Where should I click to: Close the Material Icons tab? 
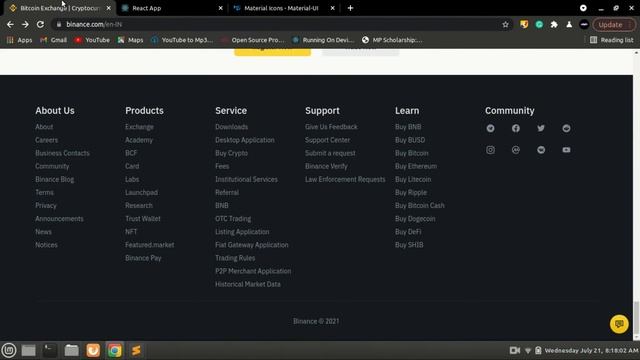point(332,8)
